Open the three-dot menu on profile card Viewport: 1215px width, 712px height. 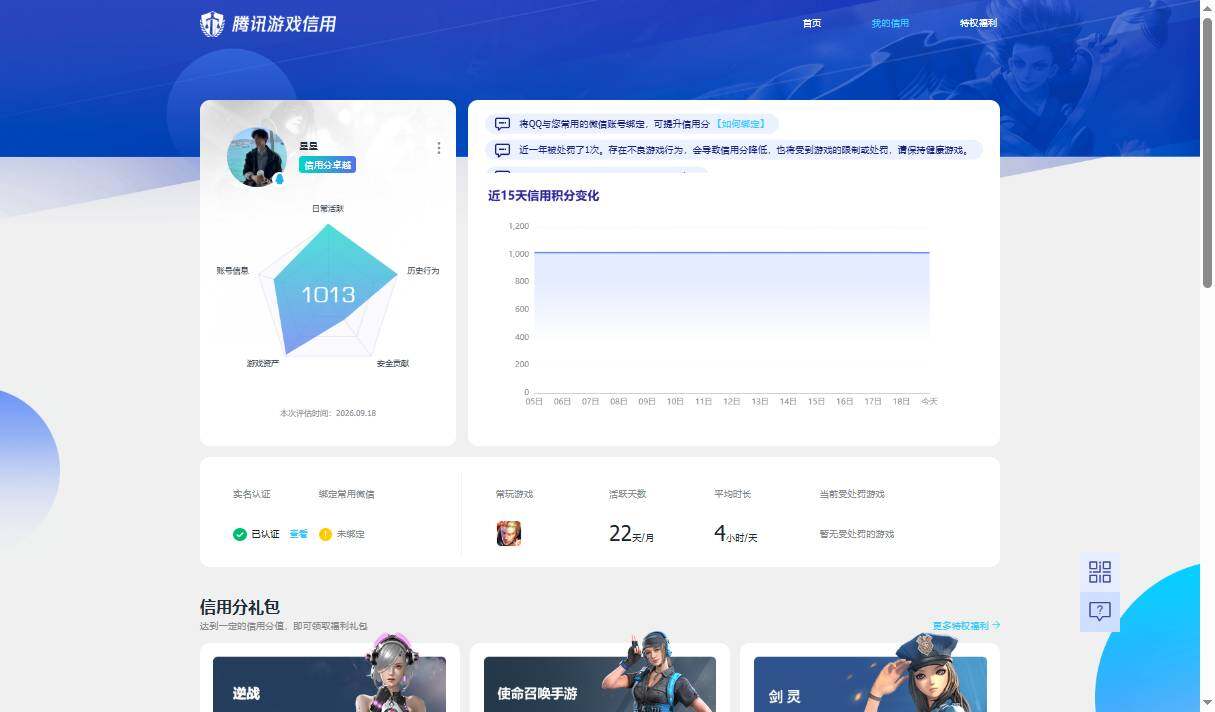pyautogui.click(x=438, y=148)
